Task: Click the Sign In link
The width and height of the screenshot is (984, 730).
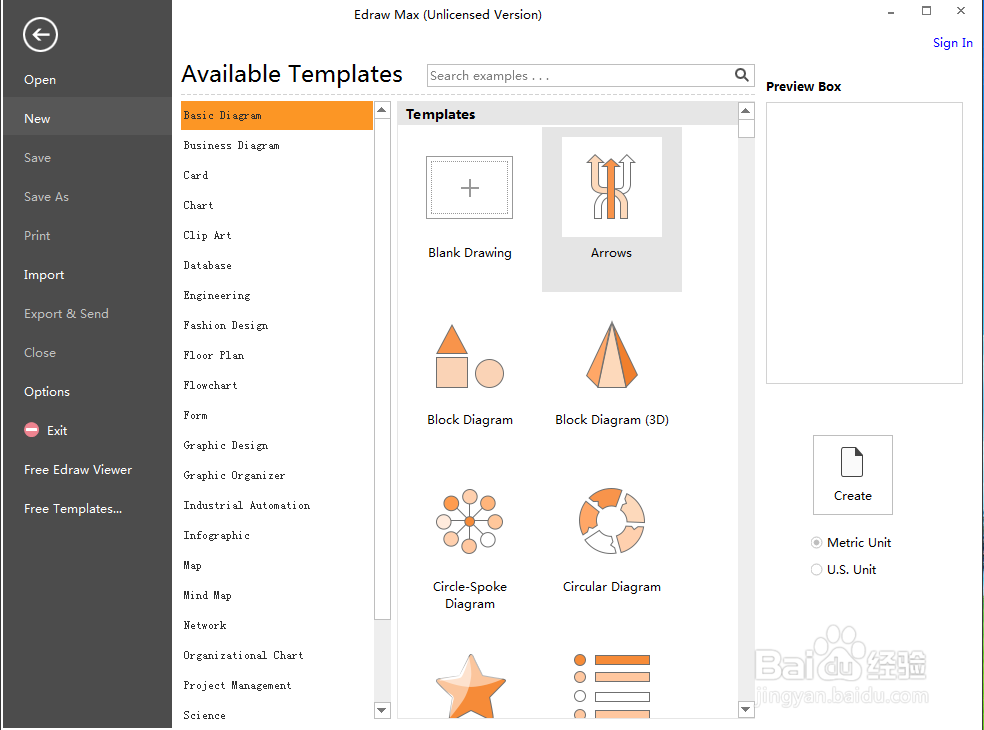Action: point(953,43)
